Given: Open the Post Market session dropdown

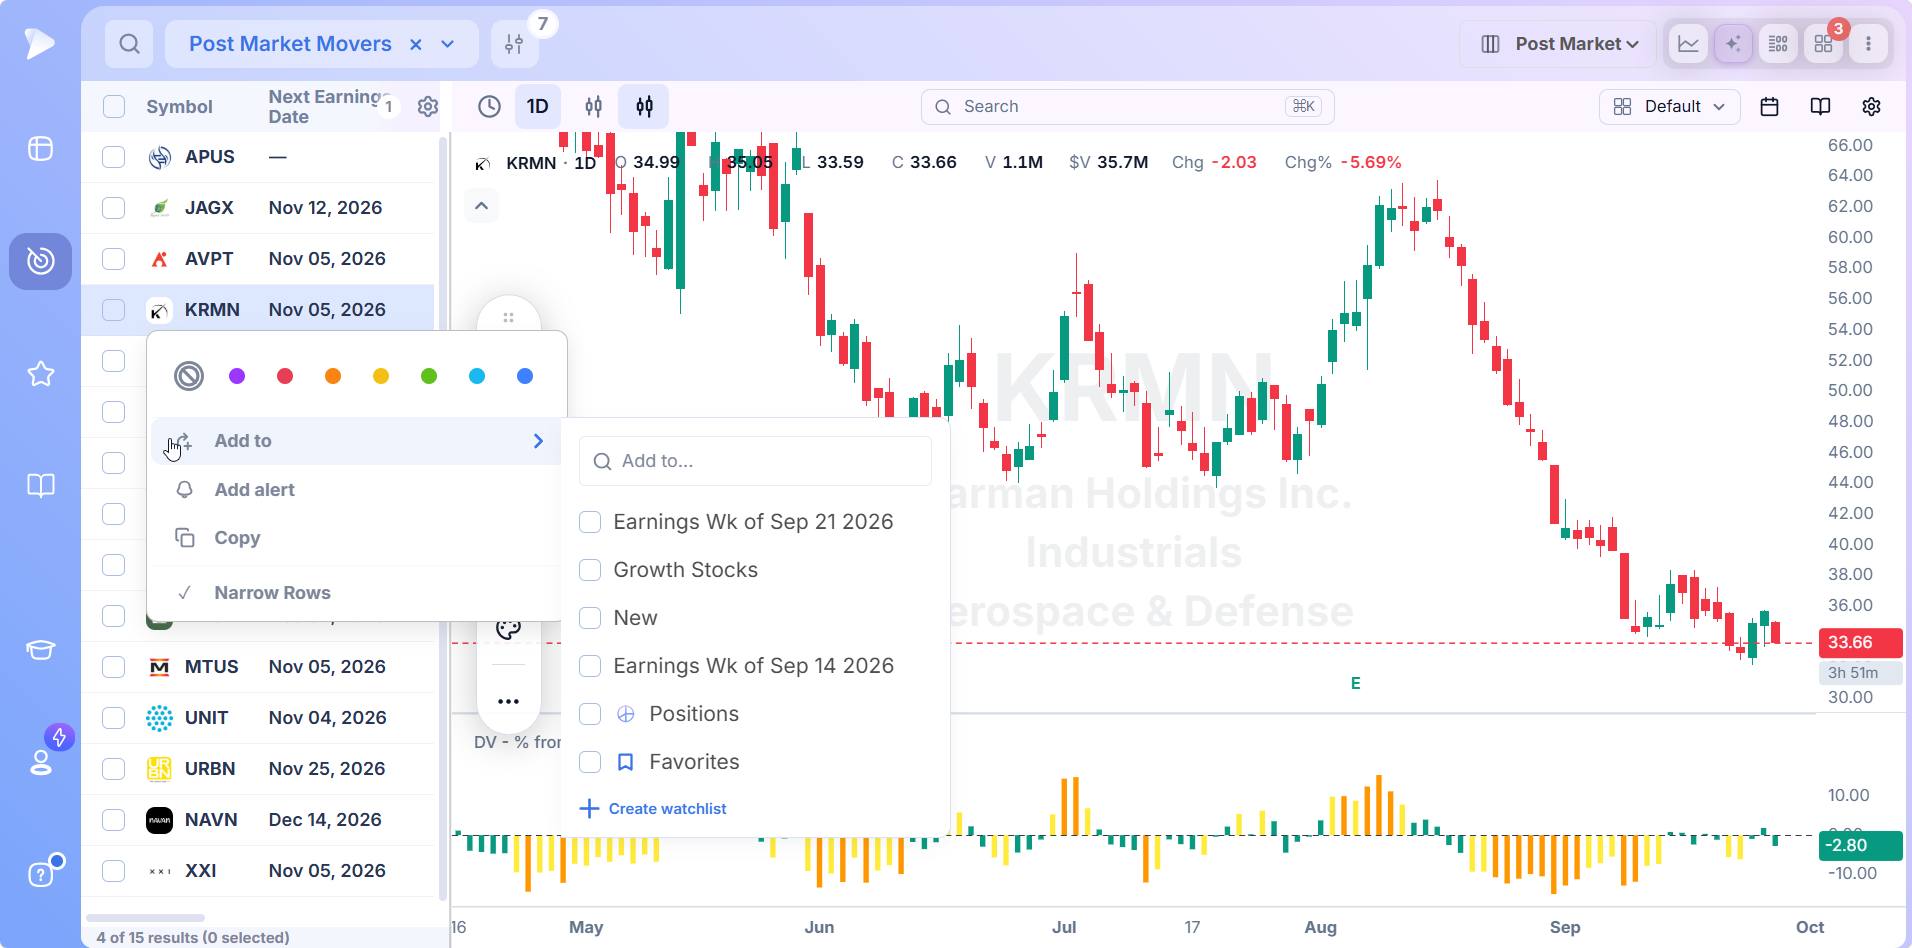Looking at the screenshot, I should coord(1558,44).
